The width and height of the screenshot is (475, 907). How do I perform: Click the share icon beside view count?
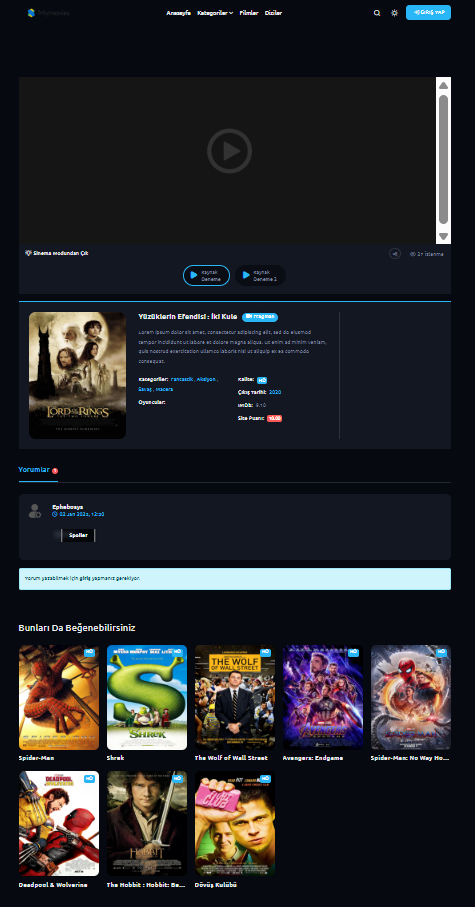(x=395, y=253)
